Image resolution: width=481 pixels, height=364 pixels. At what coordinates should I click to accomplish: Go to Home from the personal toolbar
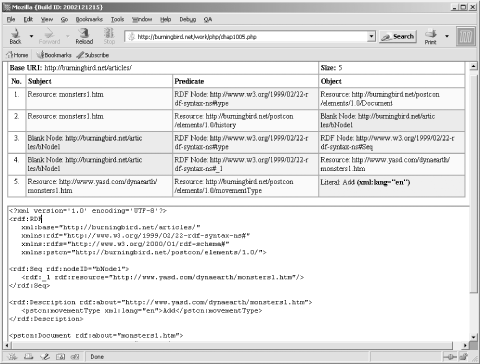pos(17,55)
